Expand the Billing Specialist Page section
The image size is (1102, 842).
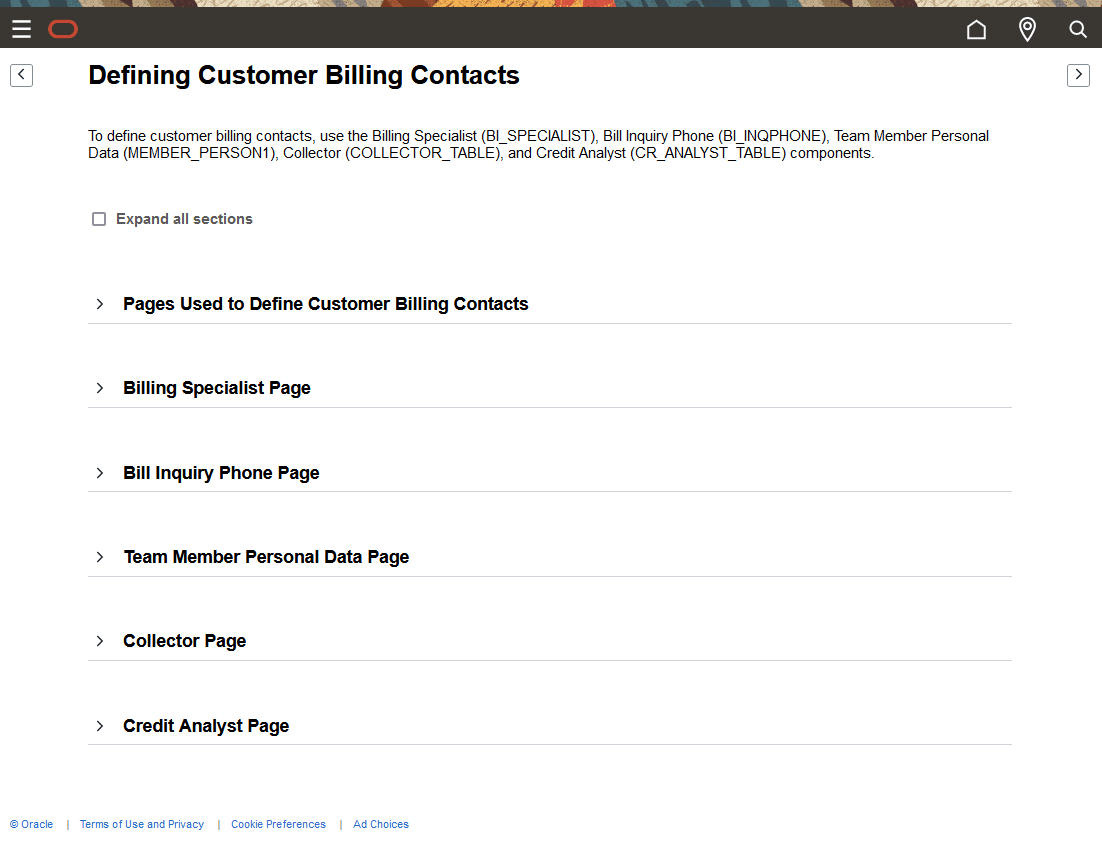[216, 388]
